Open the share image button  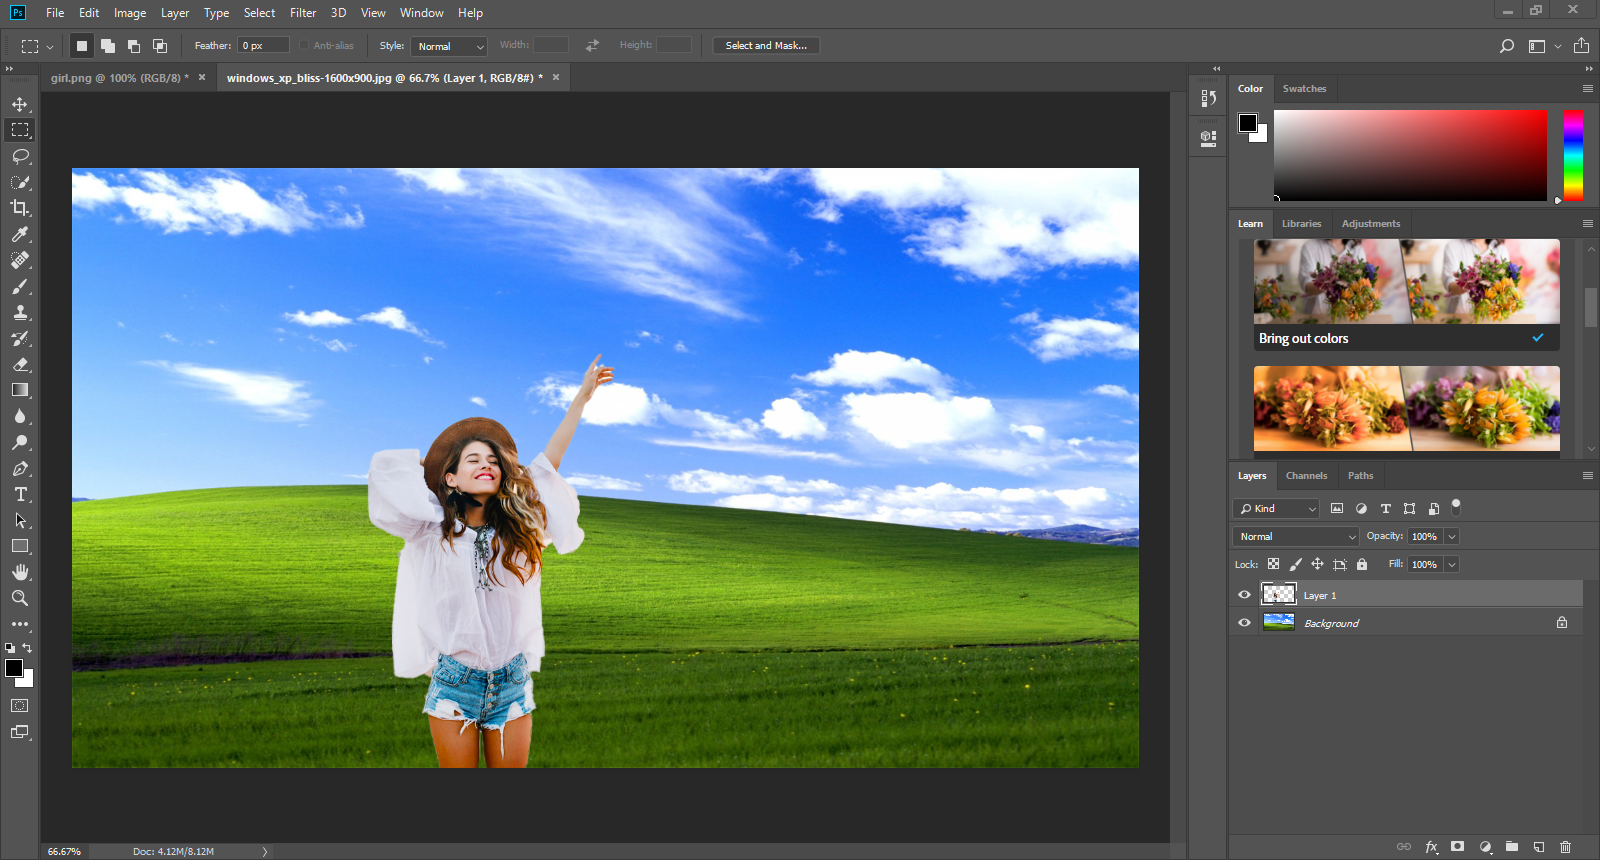tap(1581, 46)
